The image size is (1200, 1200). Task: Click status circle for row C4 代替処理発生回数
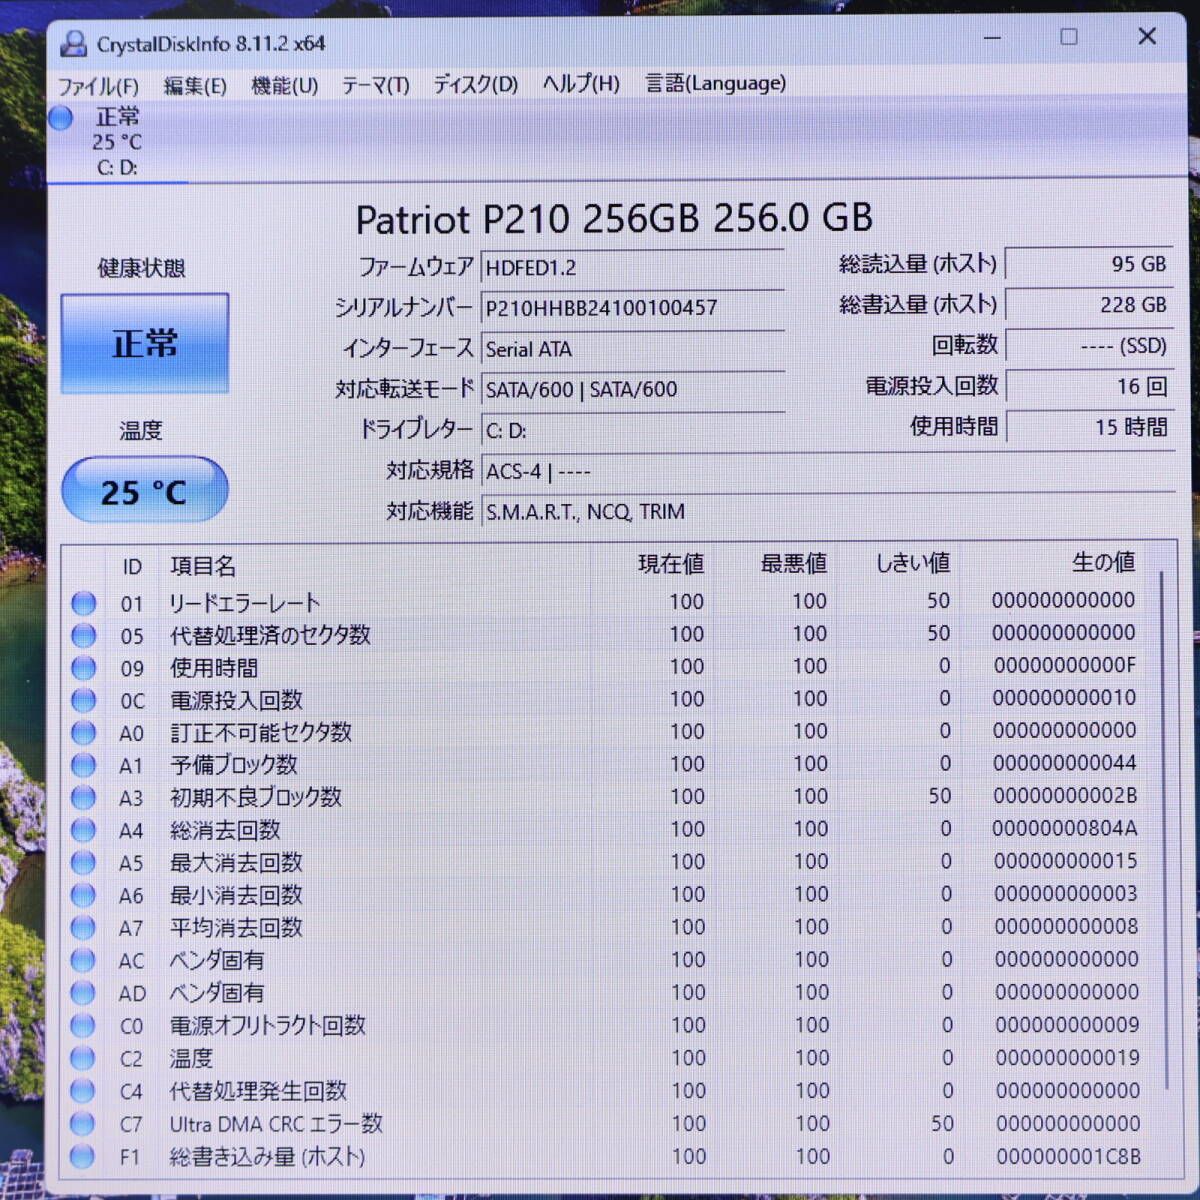[x=83, y=1091]
